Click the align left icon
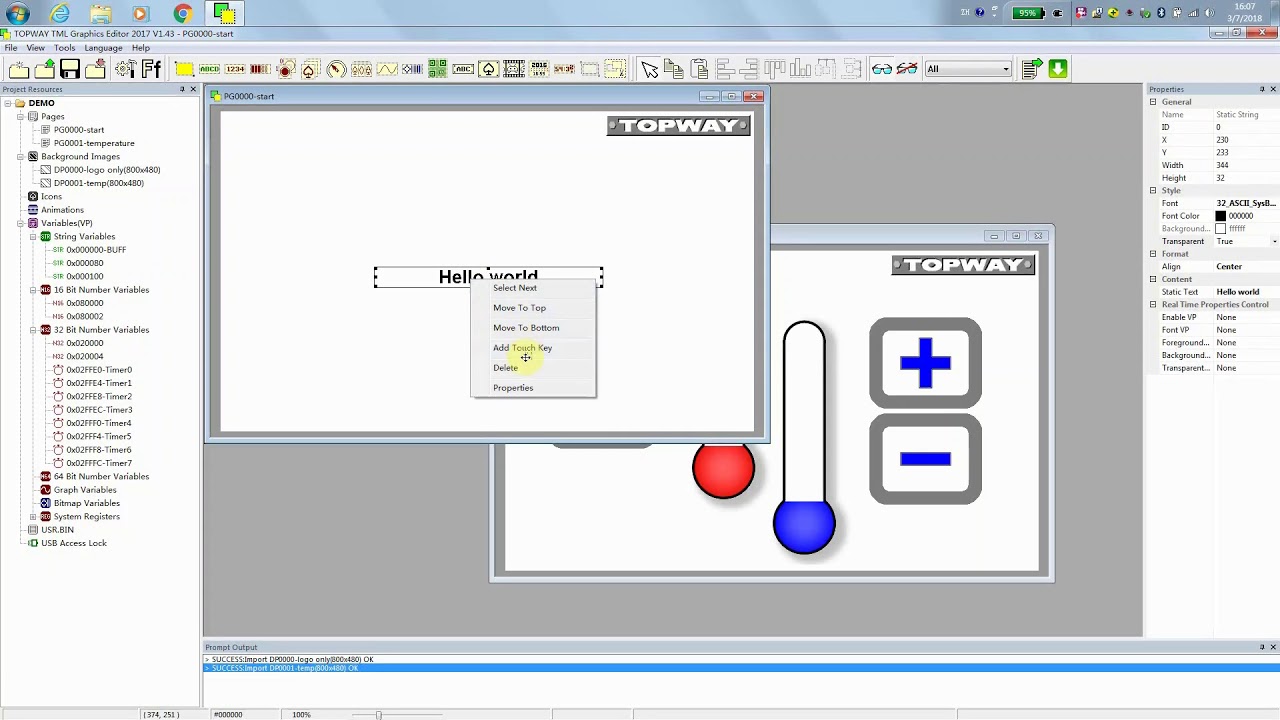This screenshot has width=1280, height=720. coord(725,69)
